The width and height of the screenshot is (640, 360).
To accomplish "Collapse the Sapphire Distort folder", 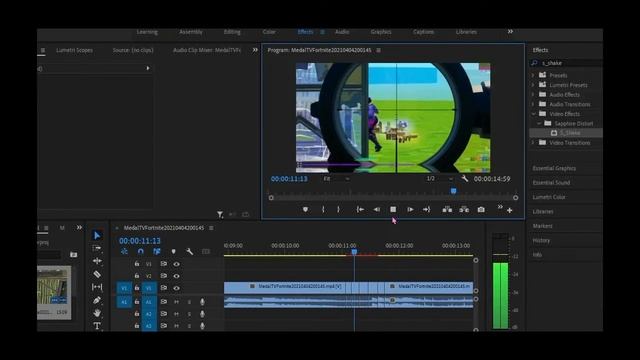I will 539,123.
